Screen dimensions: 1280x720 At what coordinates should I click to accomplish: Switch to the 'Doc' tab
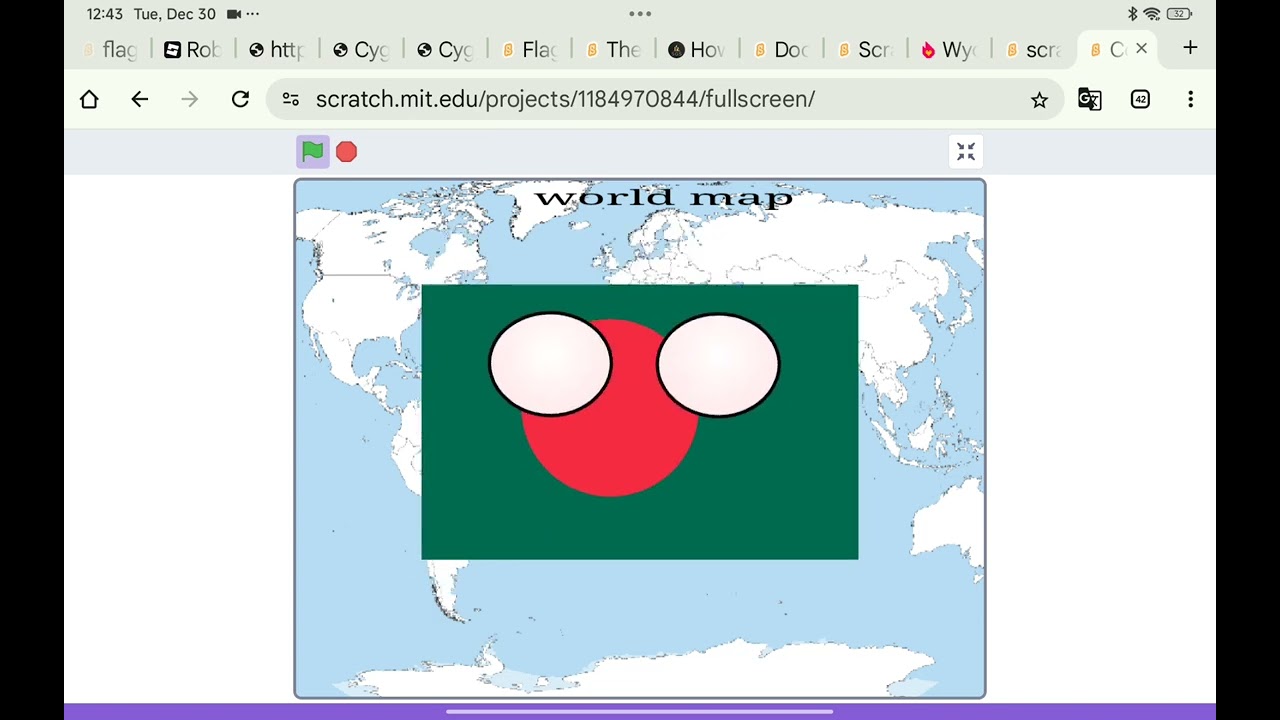click(x=781, y=49)
